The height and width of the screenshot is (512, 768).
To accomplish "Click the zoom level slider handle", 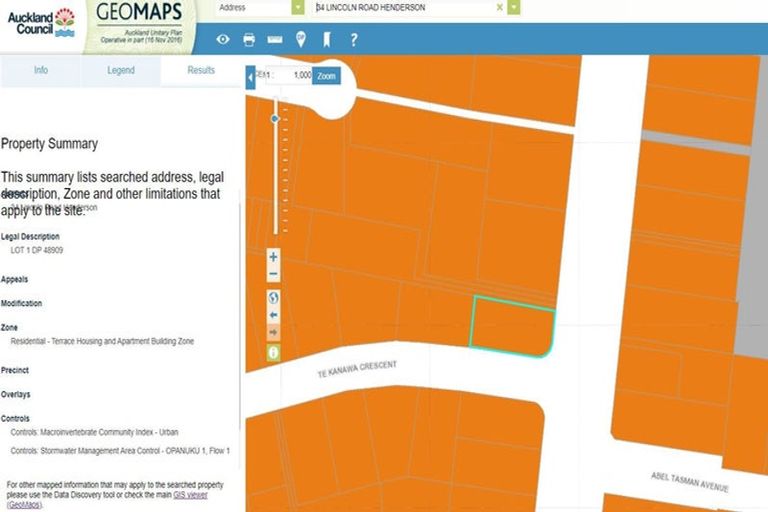I will (275, 119).
